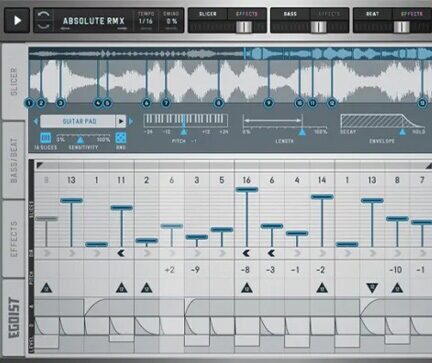This screenshot has height=363, width=432.
Task: Expand the sequencer's top-left corner triangle
Action: (40, 165)
